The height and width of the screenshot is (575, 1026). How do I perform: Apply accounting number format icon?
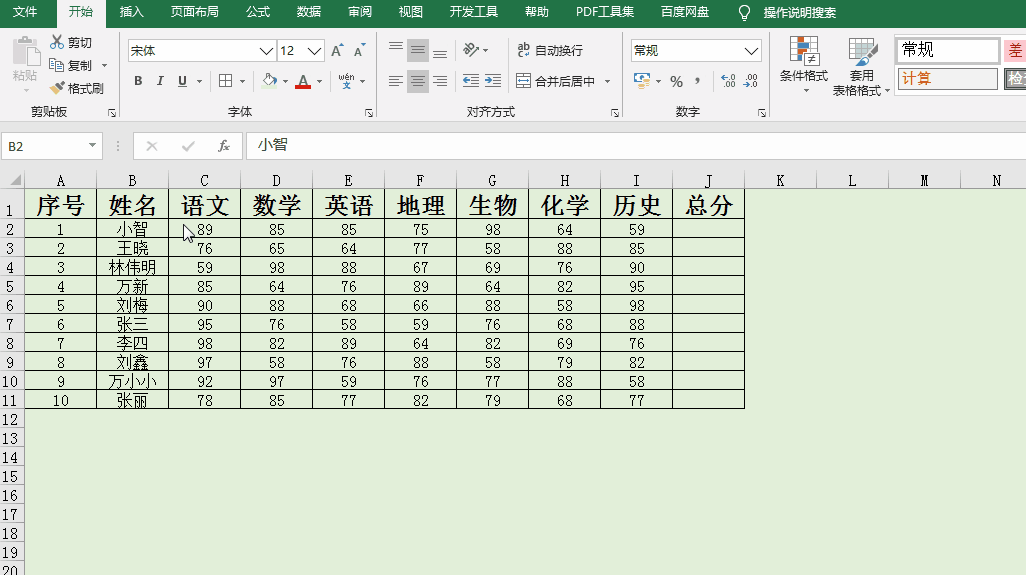pyautogui.click(x=642, y=81)
